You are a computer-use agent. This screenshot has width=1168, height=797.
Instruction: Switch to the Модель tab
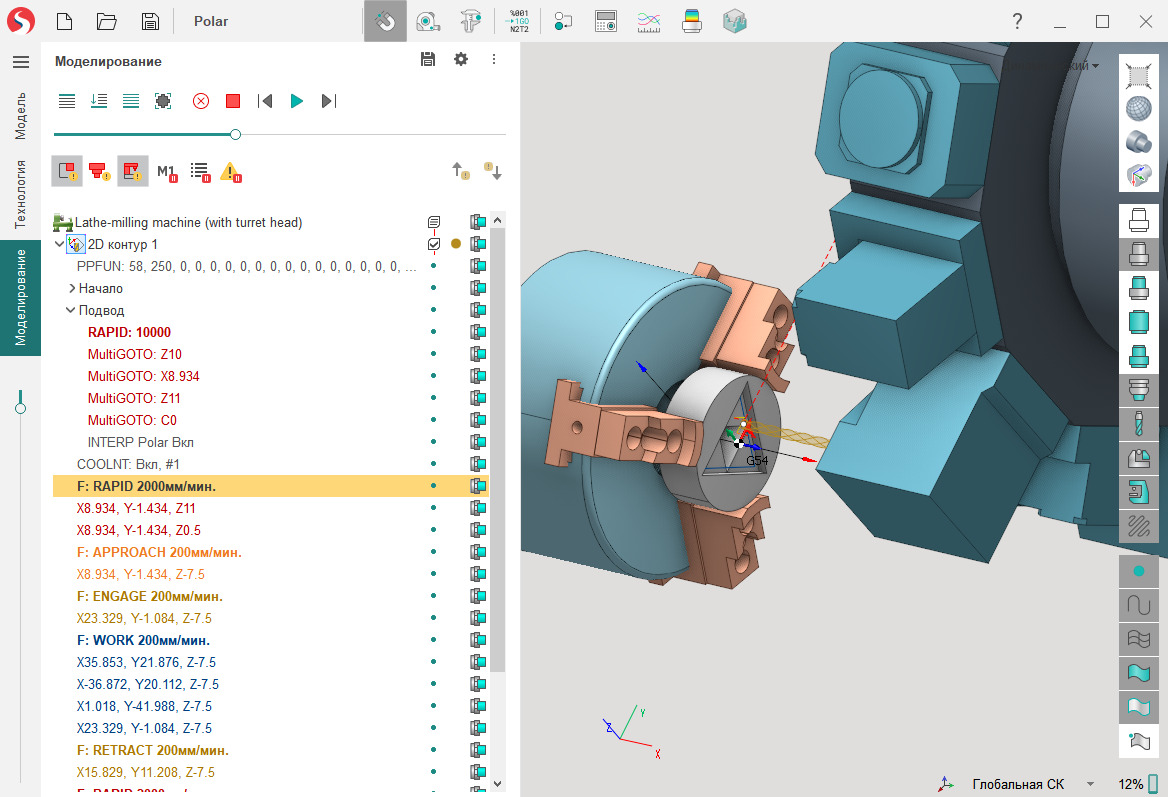20,115
